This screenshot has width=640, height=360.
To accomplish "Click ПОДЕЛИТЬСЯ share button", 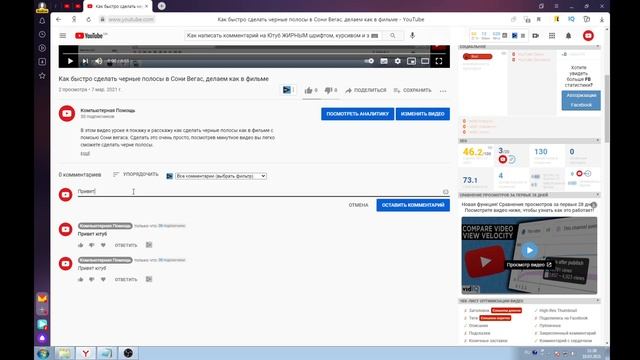I will click(366, 90).
